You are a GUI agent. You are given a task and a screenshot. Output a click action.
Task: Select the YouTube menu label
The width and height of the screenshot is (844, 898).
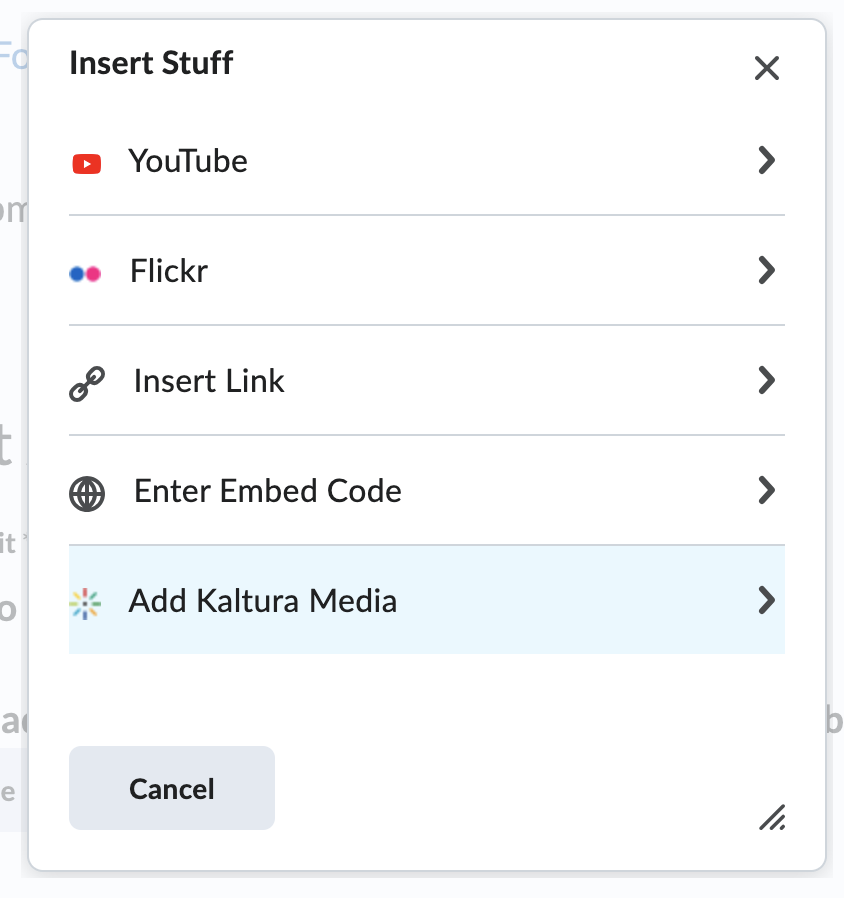pyautogui.click(x=188, y=161)
